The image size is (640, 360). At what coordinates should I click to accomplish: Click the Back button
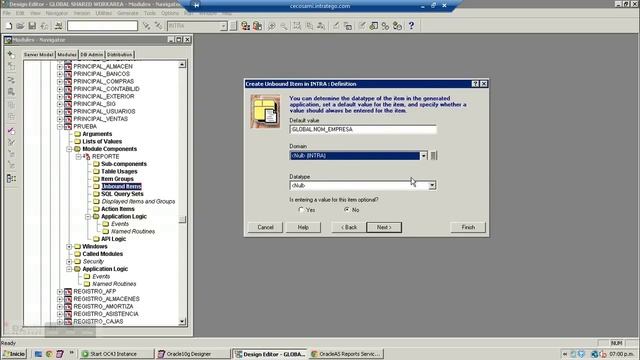(349, 227)
